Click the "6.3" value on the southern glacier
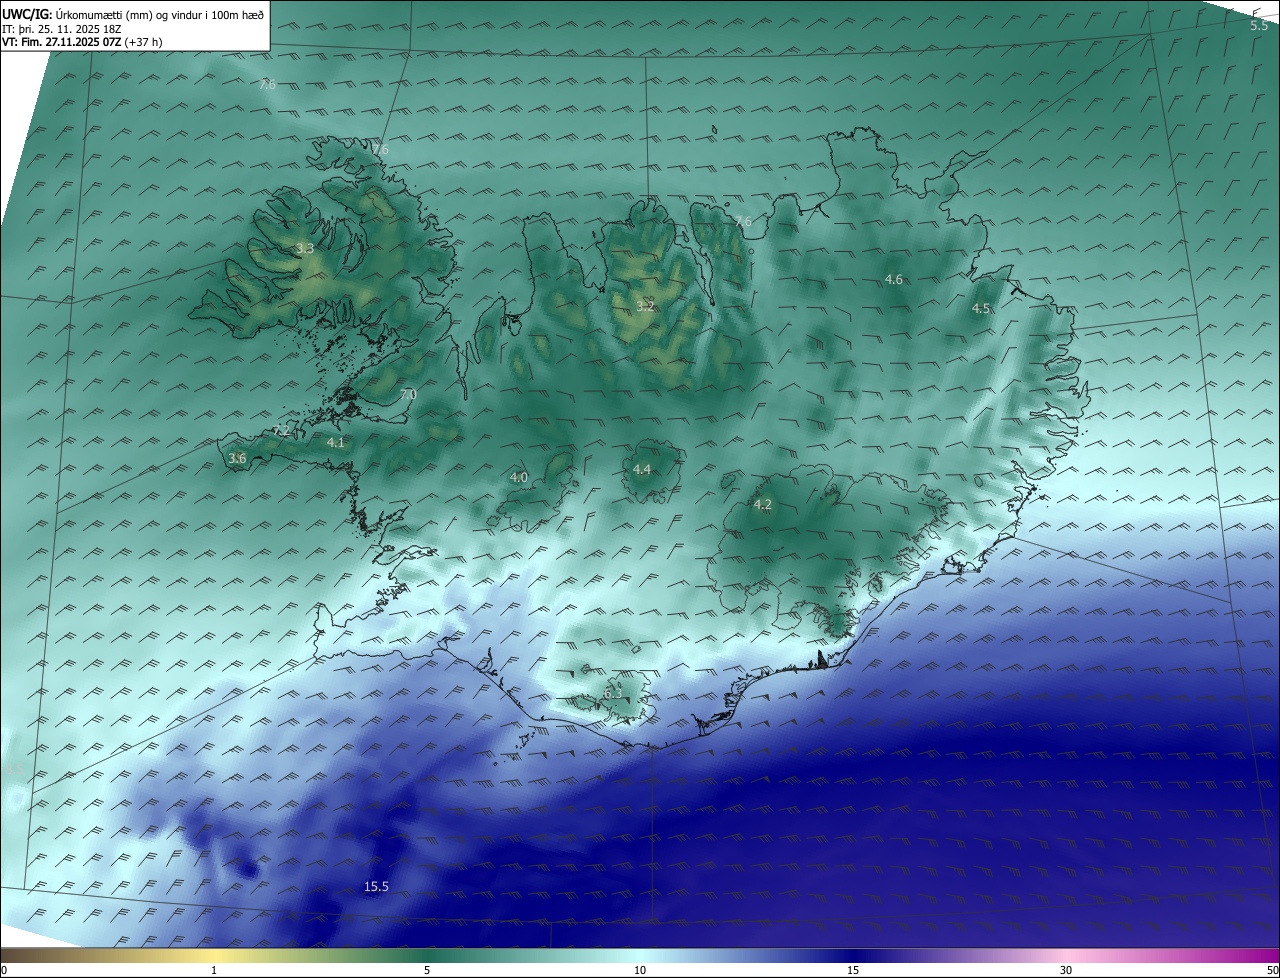The height and width of the screenshot is (978, 1280). point(613,693)
